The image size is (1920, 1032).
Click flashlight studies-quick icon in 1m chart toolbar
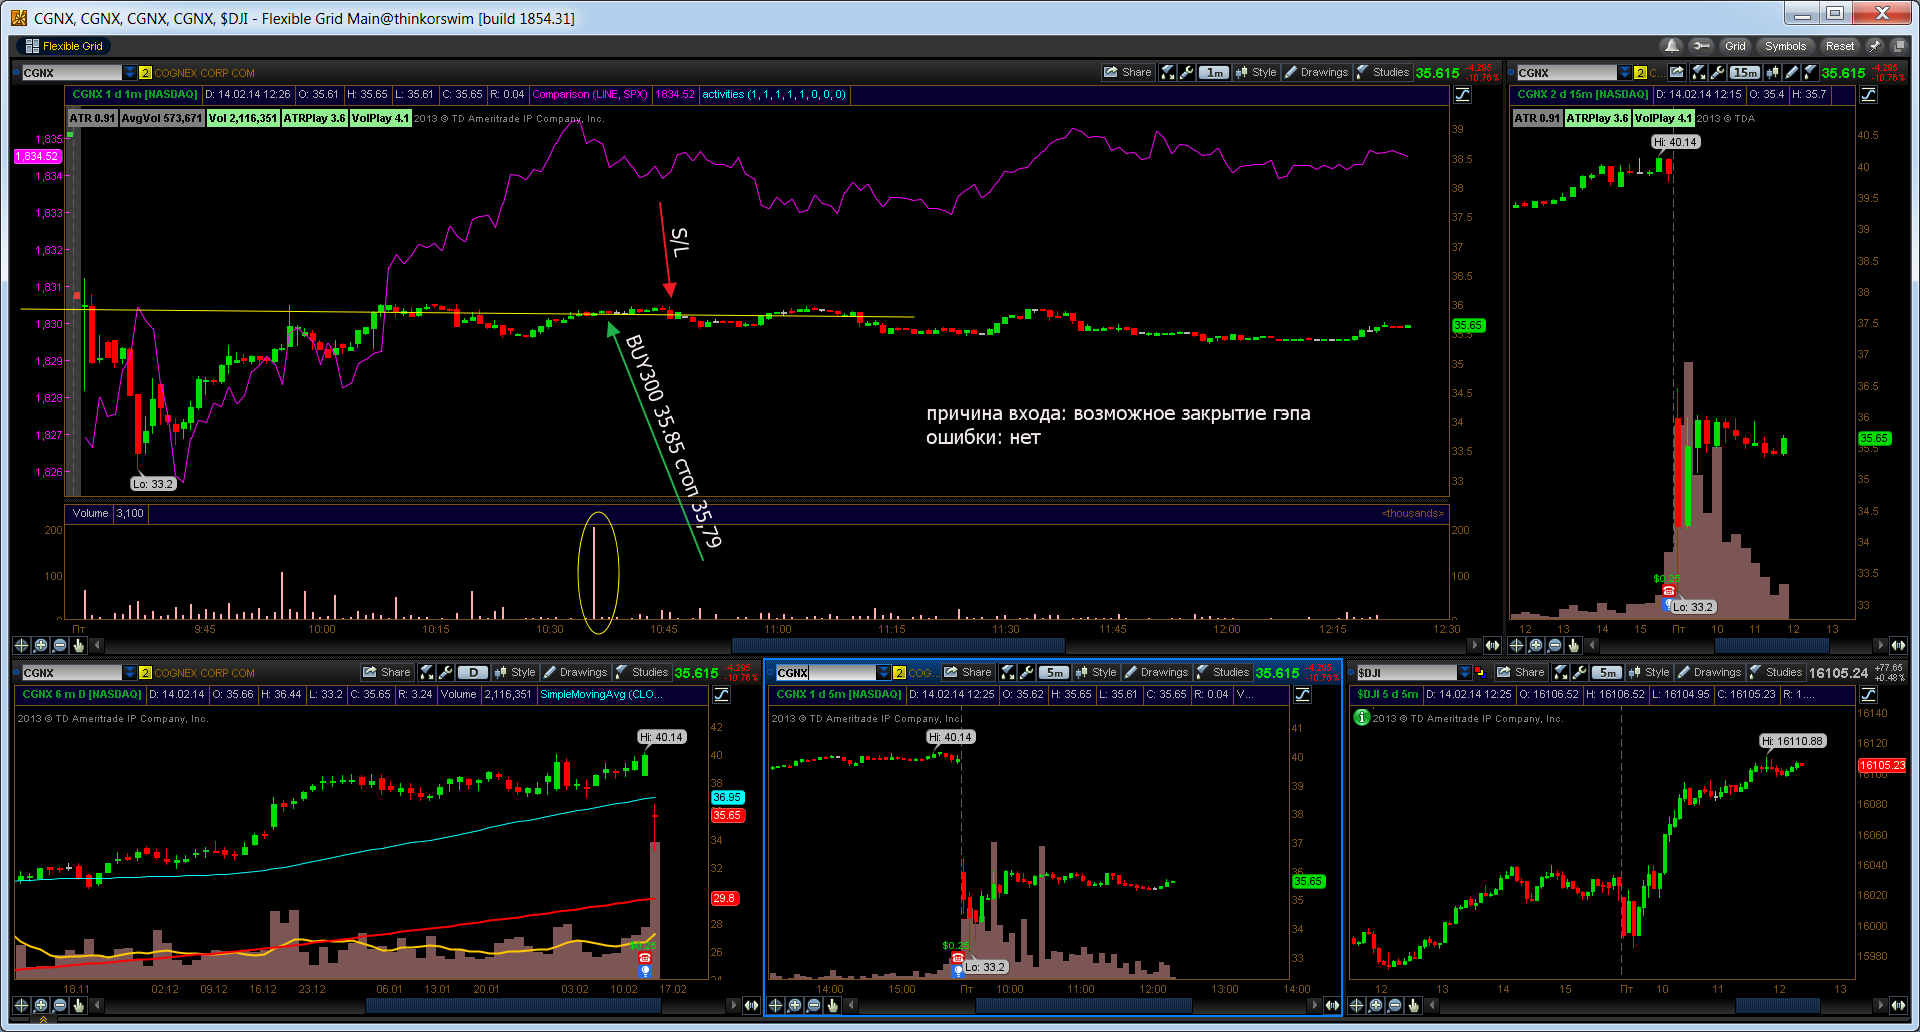click(x=1167, y=72)
